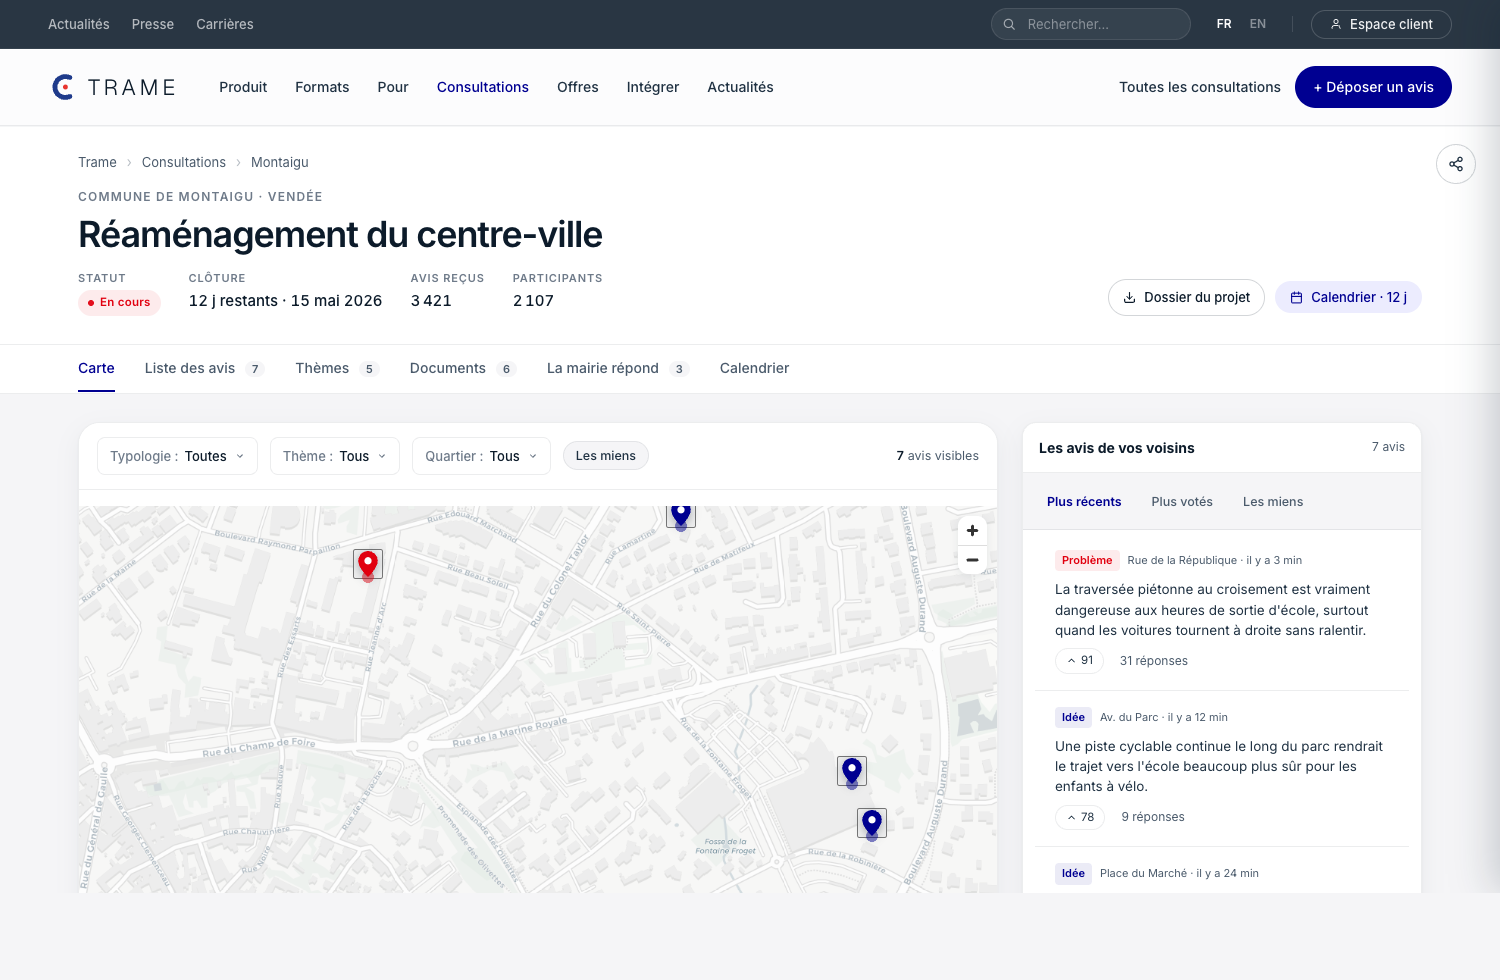Switch language to FR

tap(1224, 24)
